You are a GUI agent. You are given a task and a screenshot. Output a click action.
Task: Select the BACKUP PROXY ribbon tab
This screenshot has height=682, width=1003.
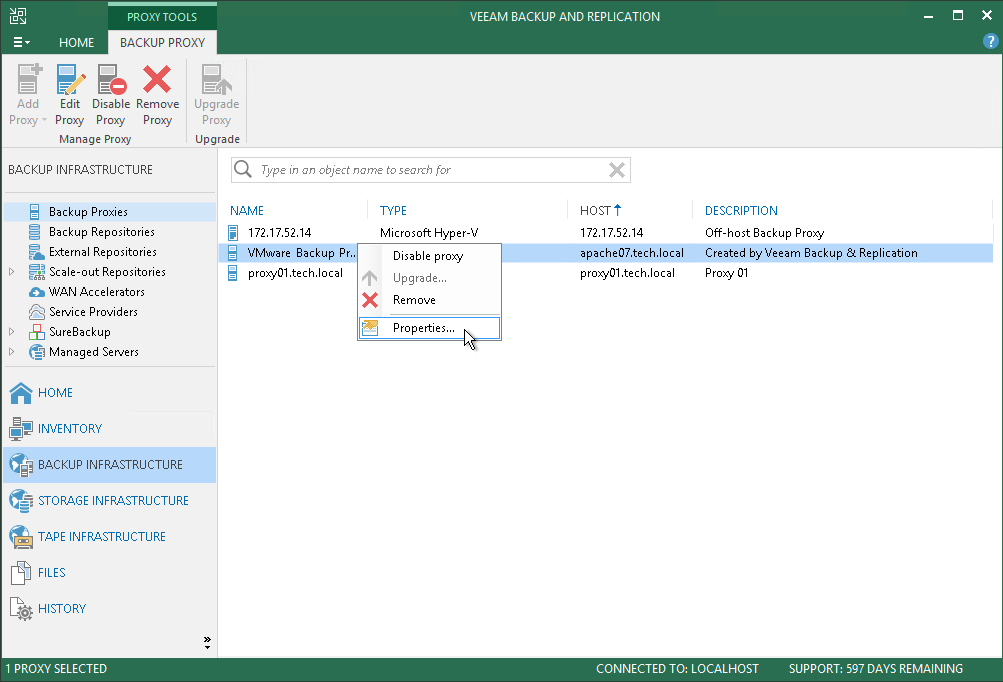coord(162,42)
